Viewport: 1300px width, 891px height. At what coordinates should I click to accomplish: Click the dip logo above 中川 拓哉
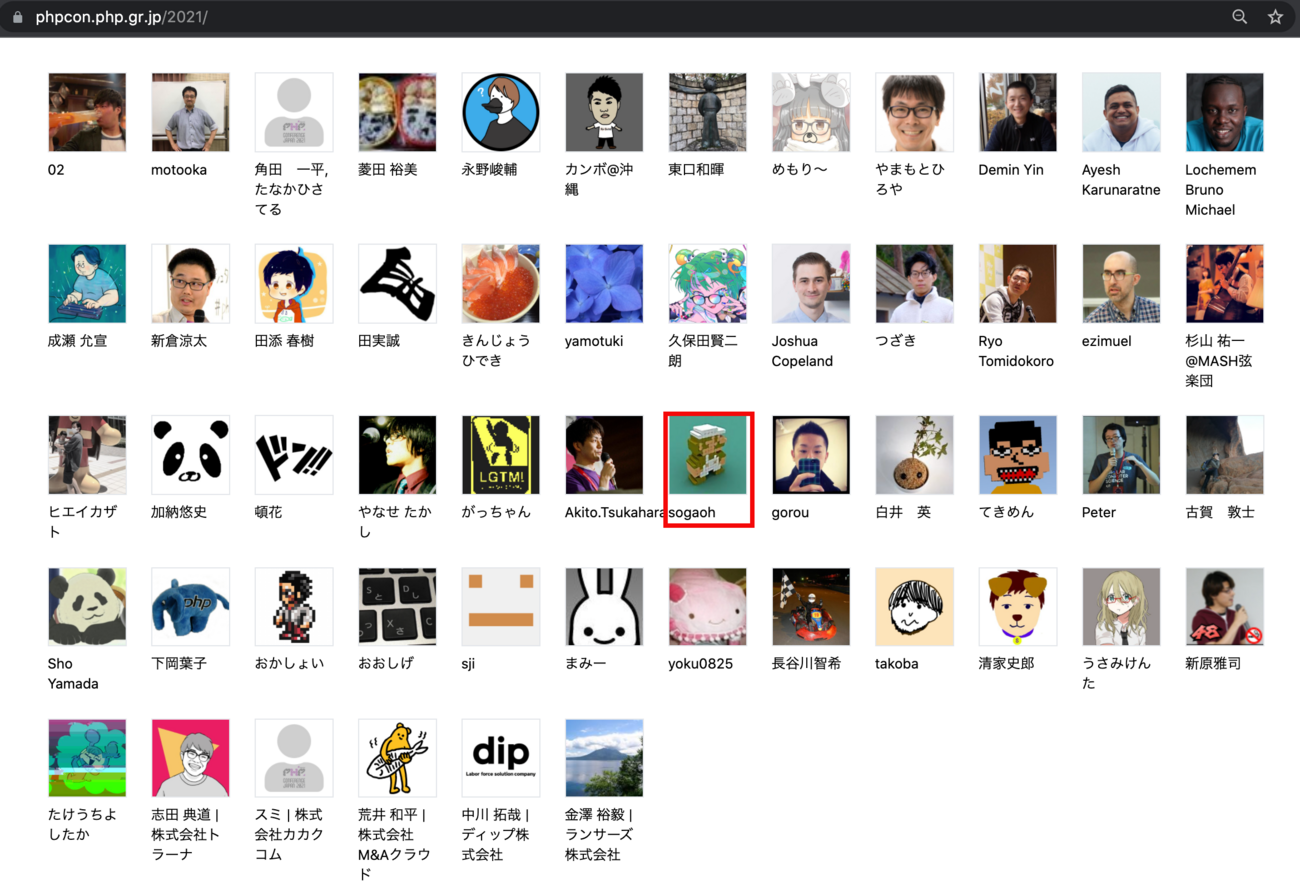501,758
